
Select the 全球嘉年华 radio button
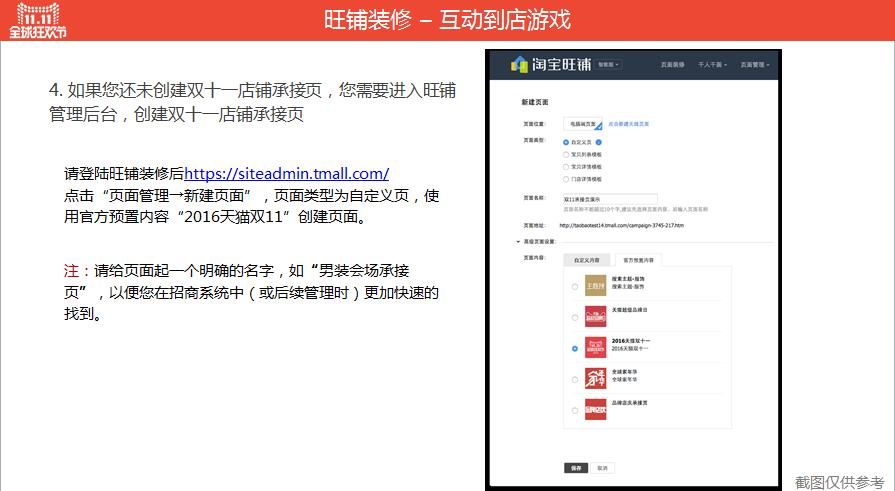575,380
